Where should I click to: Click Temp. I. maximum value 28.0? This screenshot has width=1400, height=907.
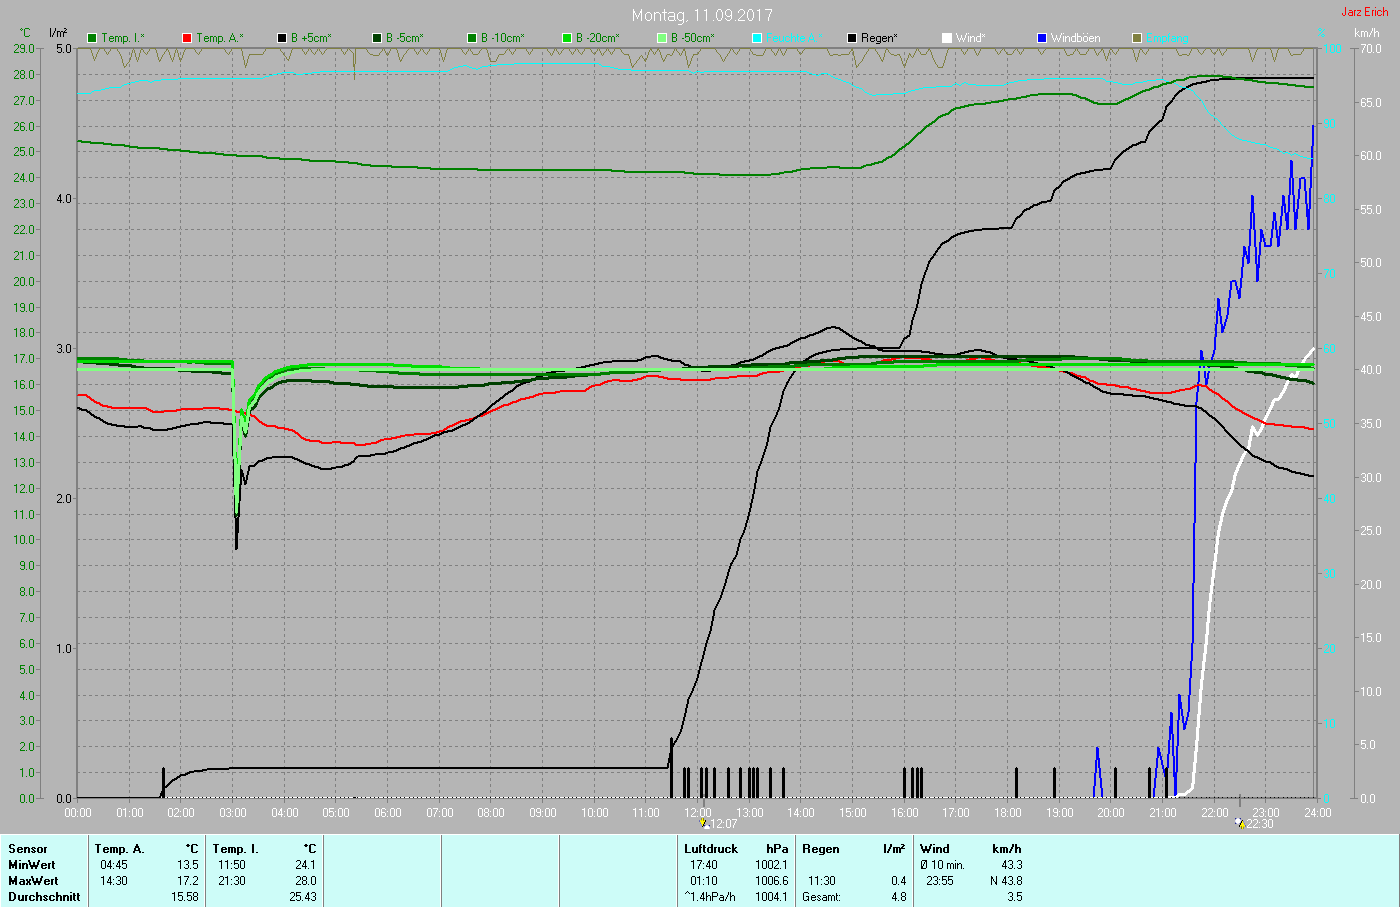[305, 881]
